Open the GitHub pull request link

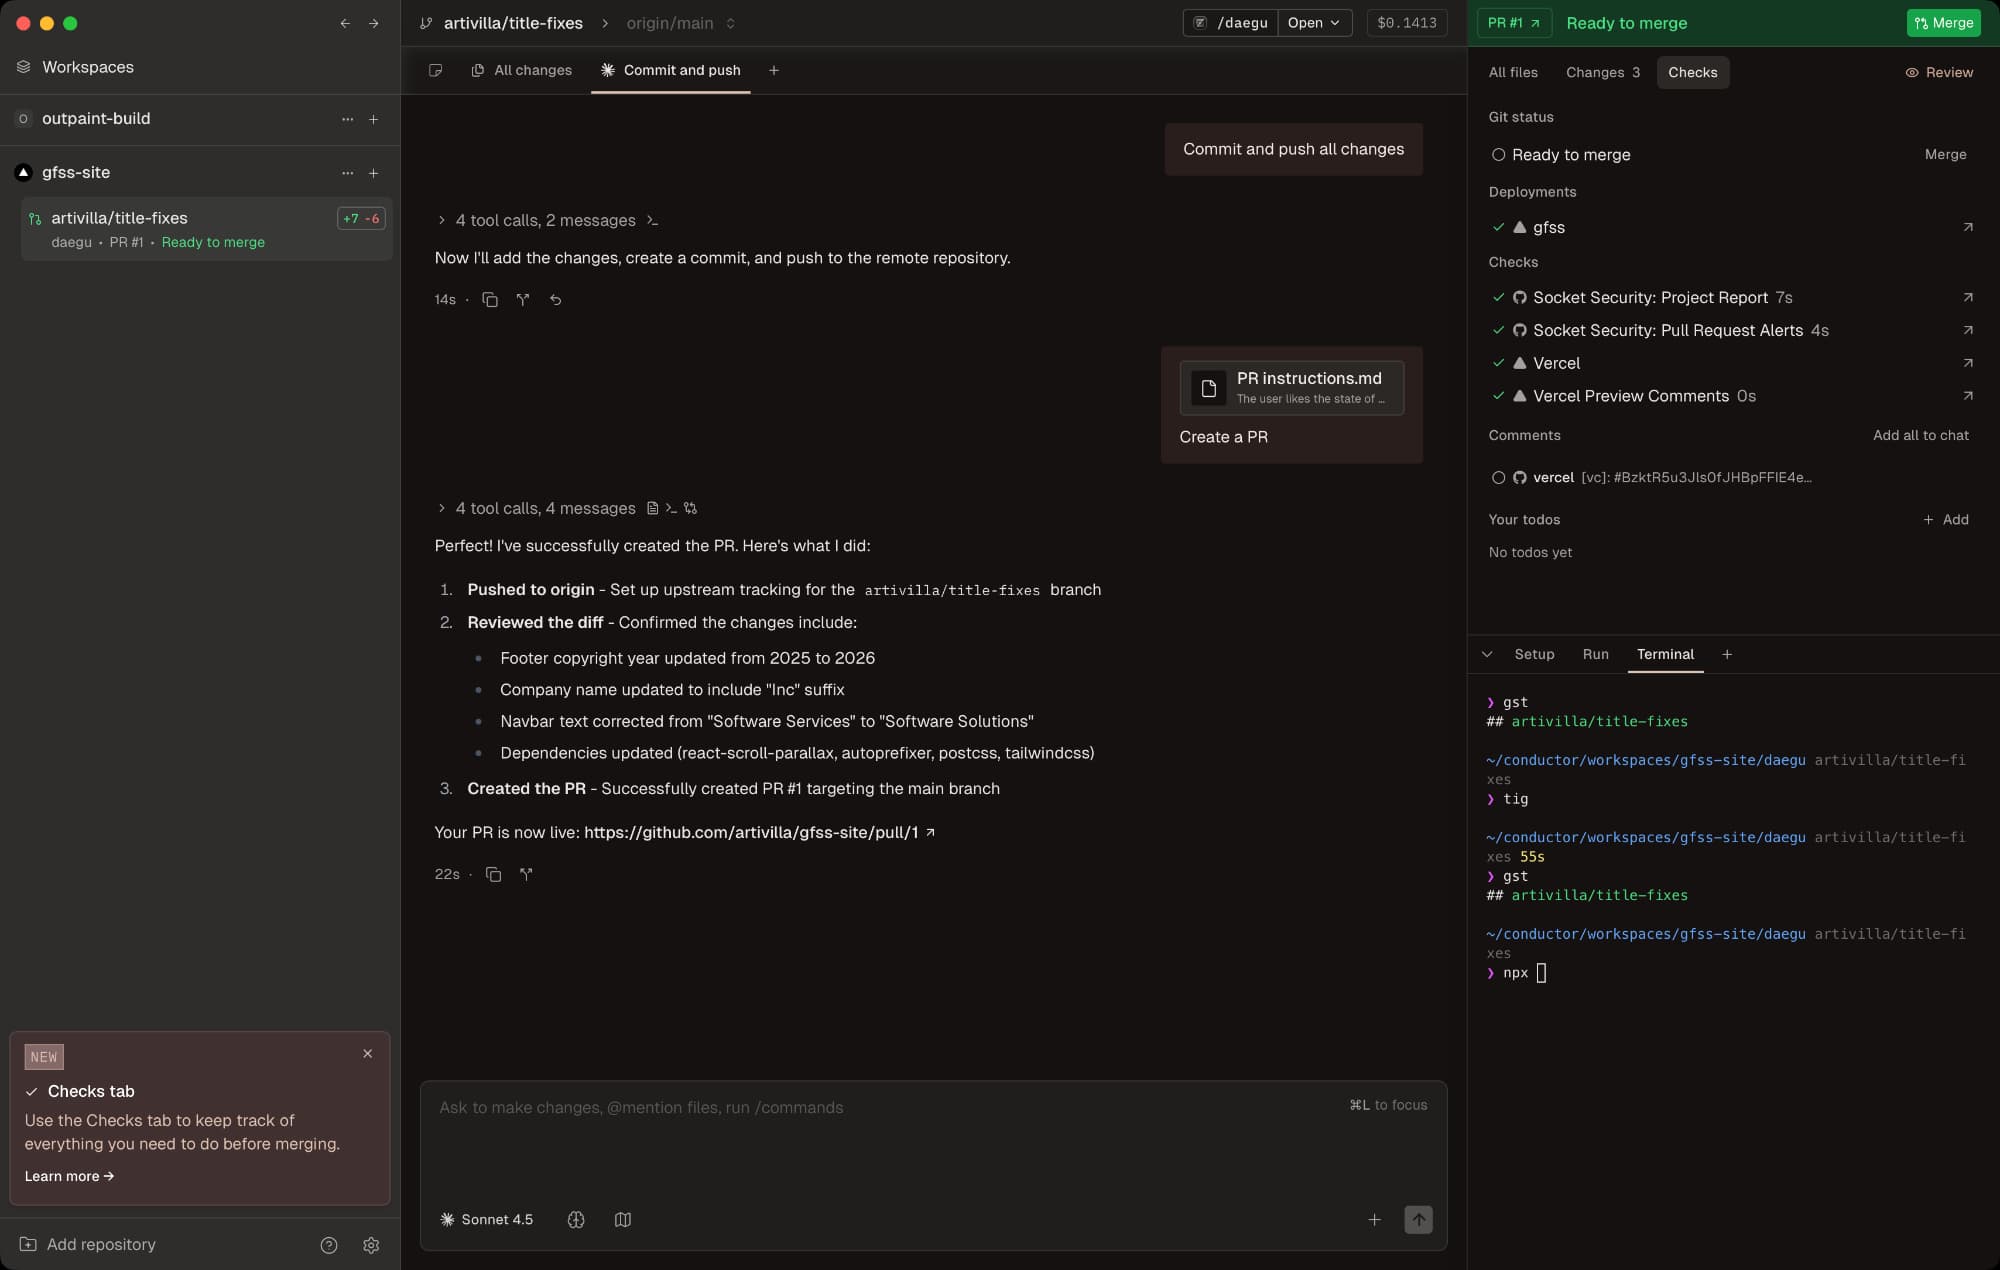coord(751,833)
